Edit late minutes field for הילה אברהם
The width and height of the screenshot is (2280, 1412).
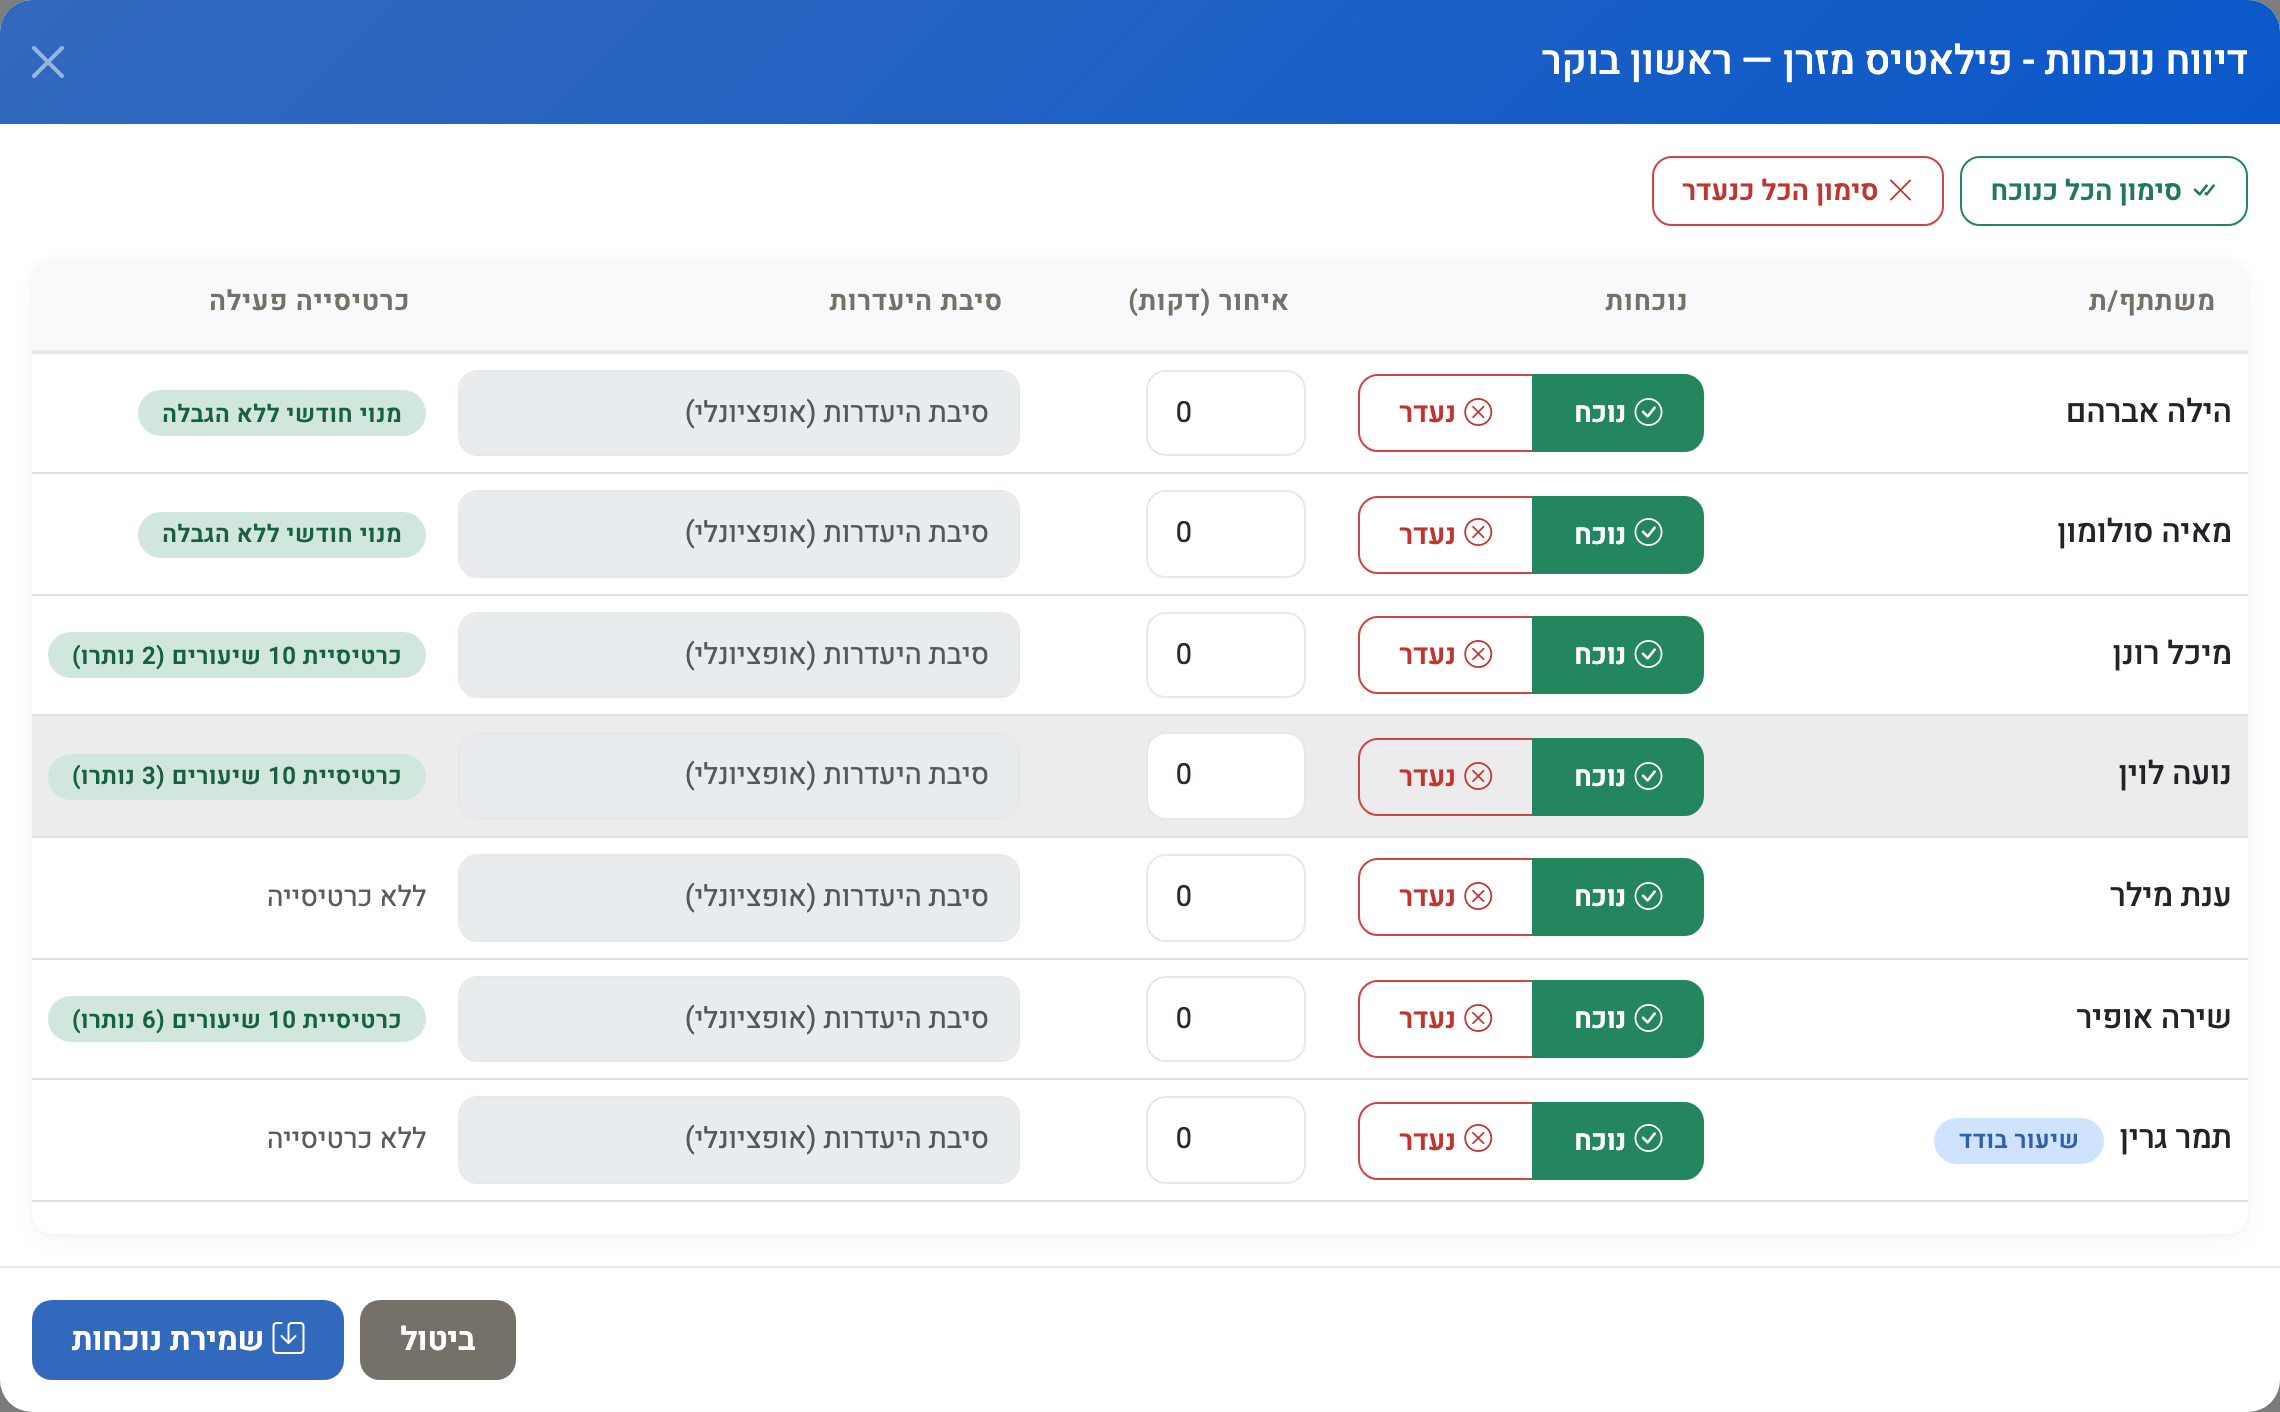pos(1226,413)
